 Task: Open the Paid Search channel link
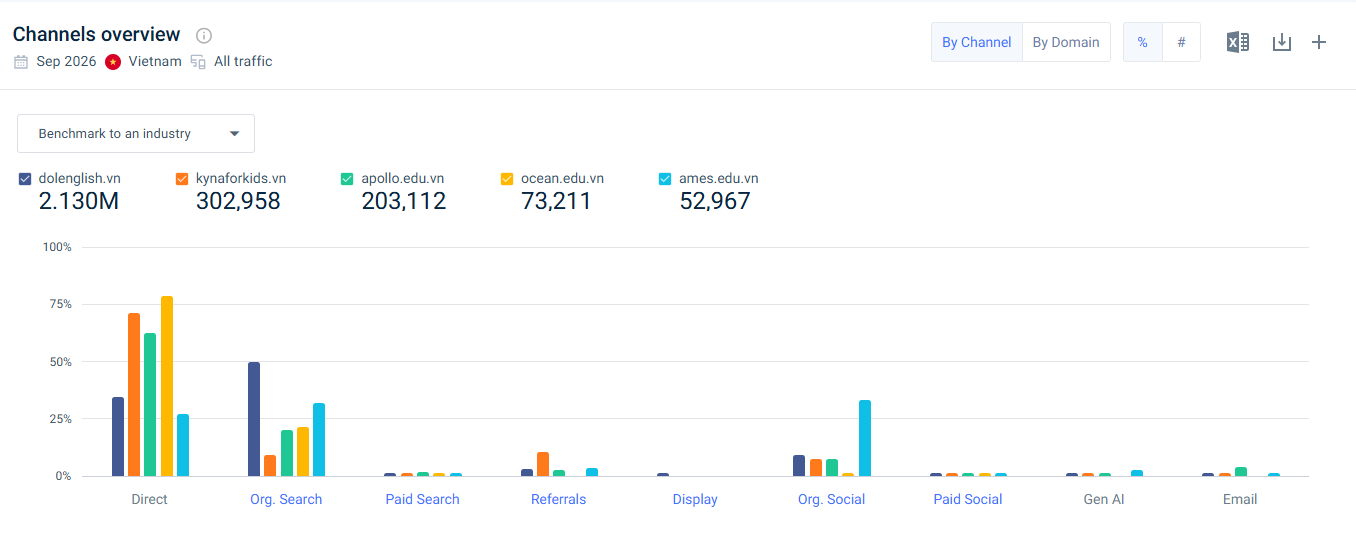click(x=422, y=499)
